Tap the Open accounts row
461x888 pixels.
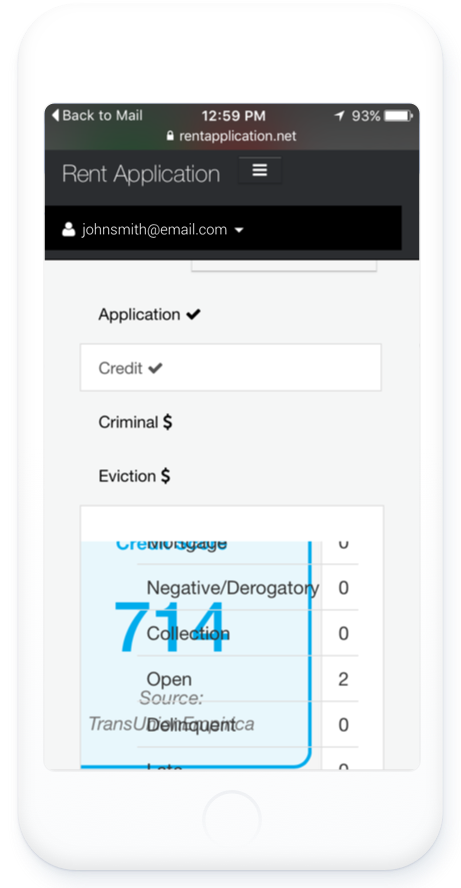point(247,678)
